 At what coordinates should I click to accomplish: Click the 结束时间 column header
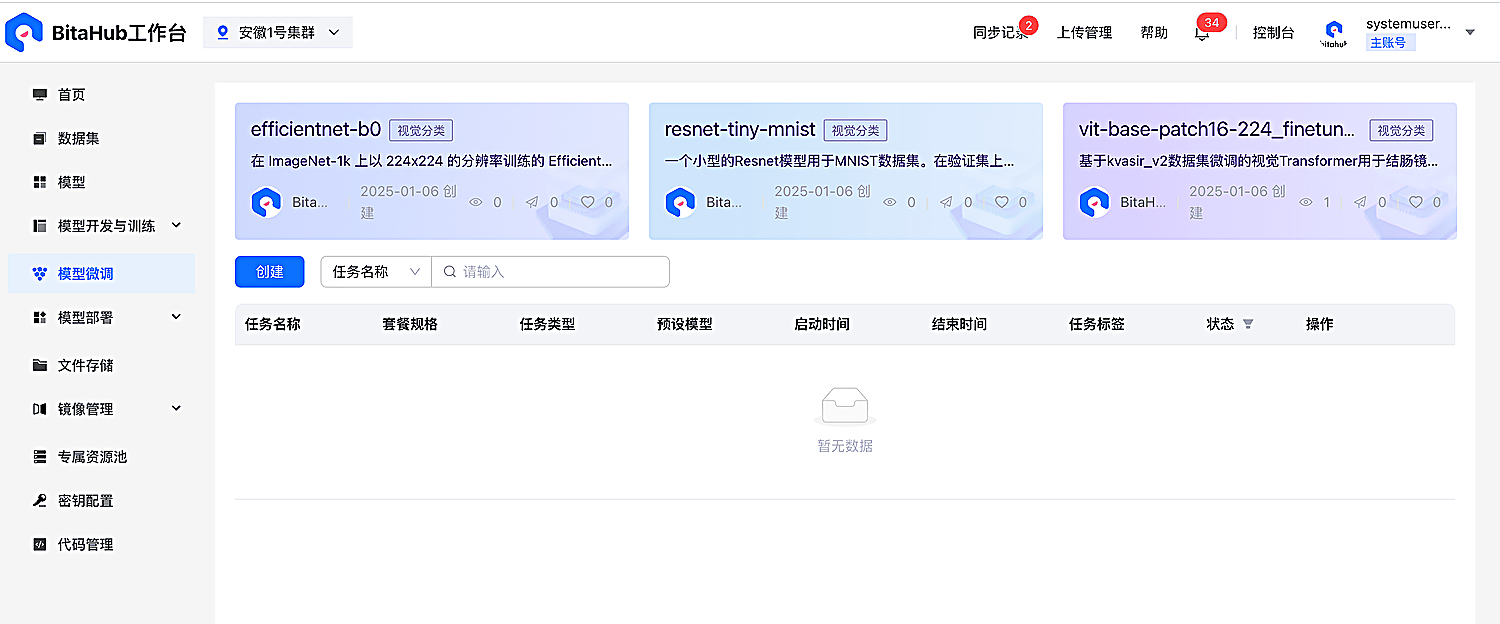click(x=959, y=324)
